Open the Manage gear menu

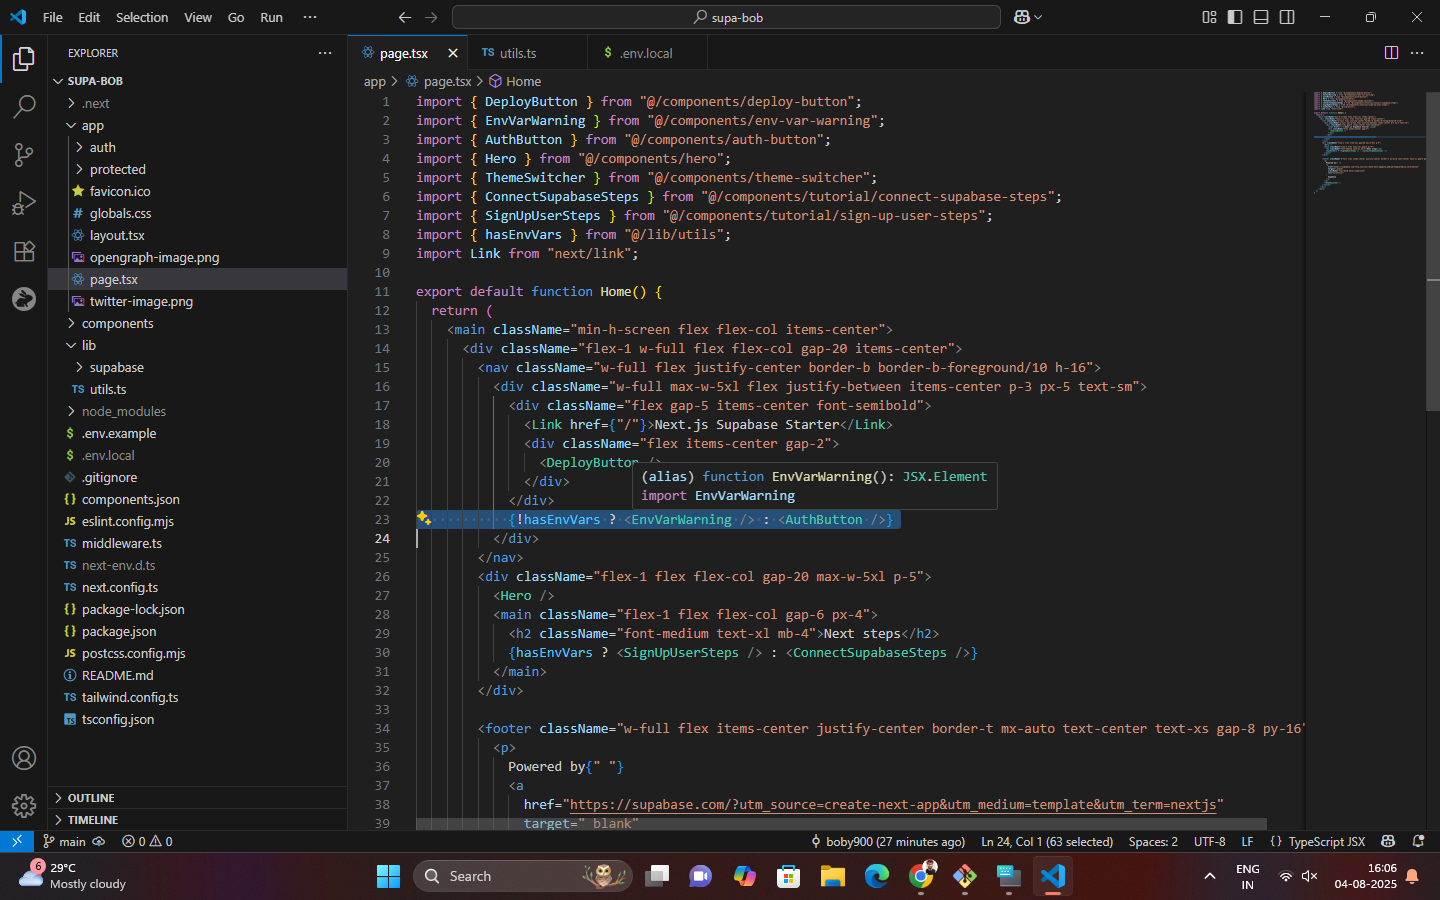(x=24, y=806)
